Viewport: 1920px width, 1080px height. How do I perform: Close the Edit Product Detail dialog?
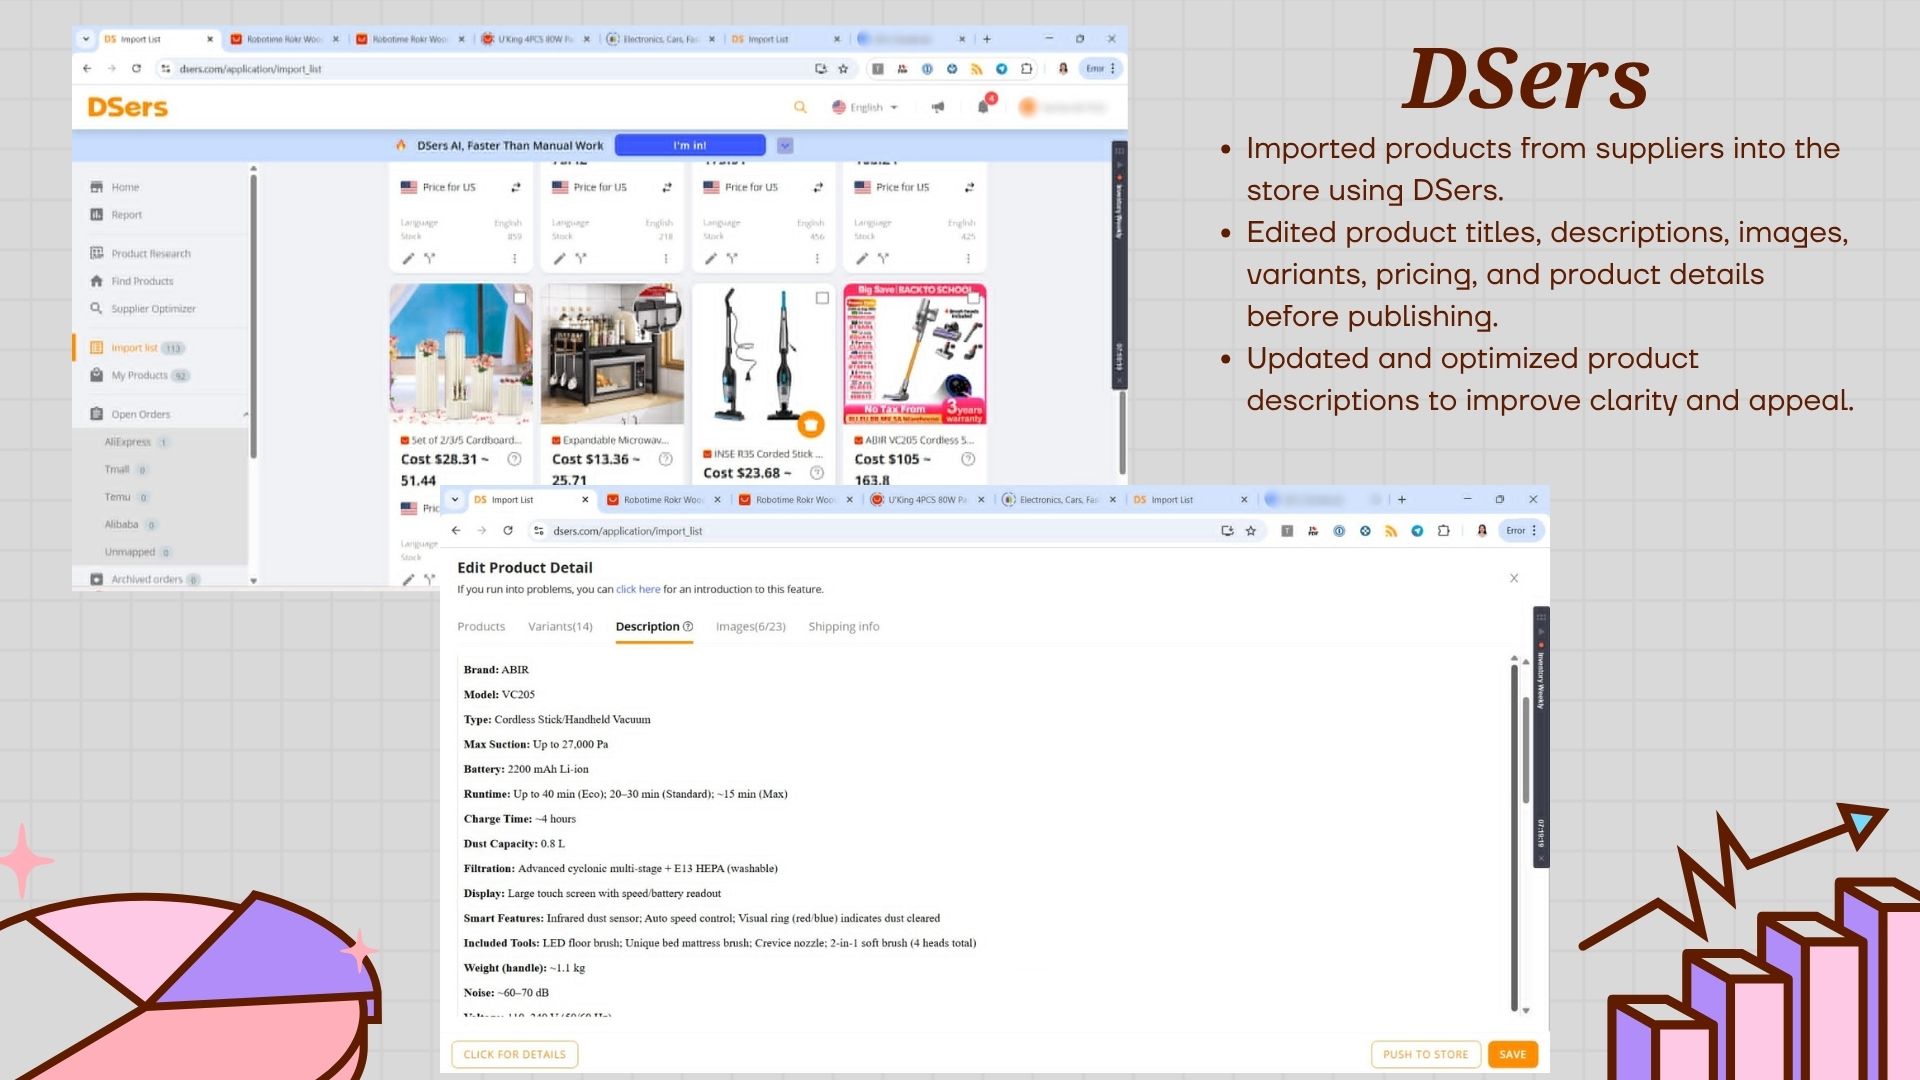[1514, 578]
